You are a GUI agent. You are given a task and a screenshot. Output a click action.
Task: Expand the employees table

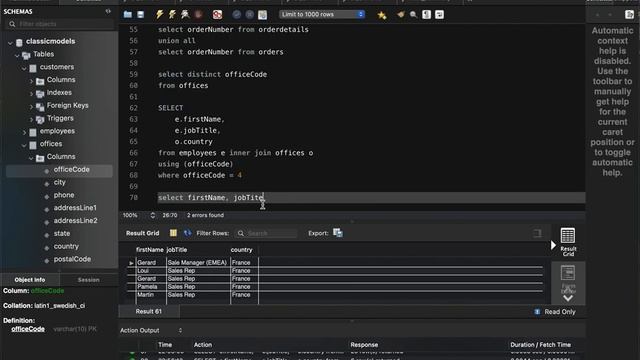tap(24, 132)
